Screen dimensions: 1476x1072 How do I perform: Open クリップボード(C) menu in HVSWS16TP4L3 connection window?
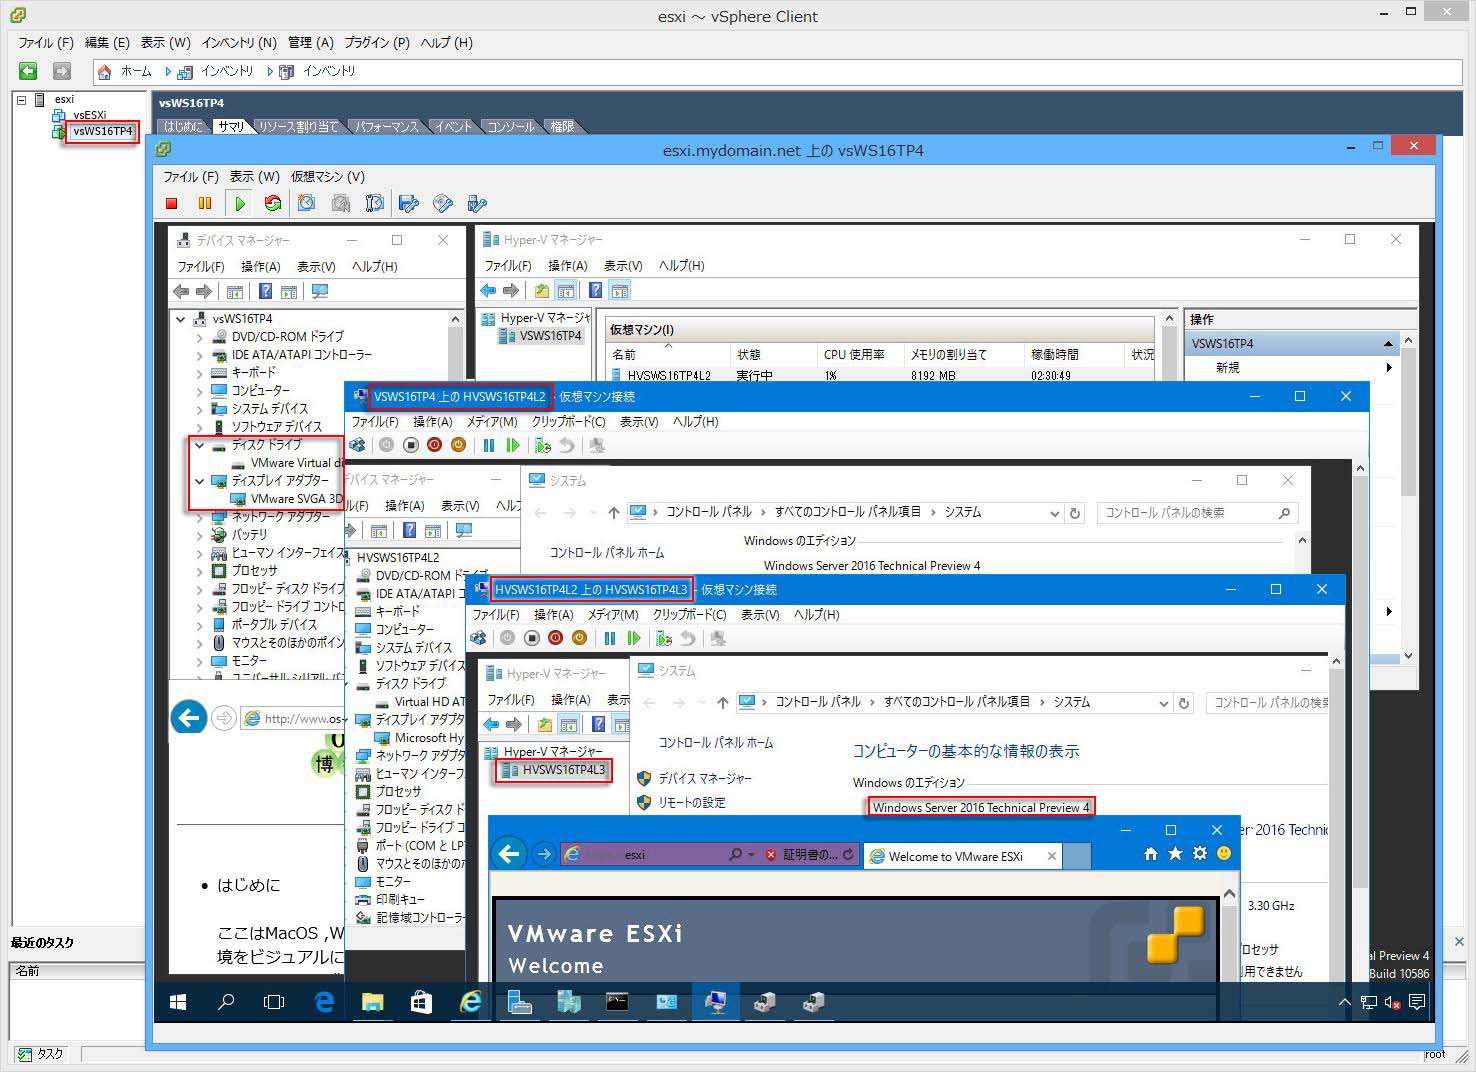pyautogui.click(x=689, y=615)
